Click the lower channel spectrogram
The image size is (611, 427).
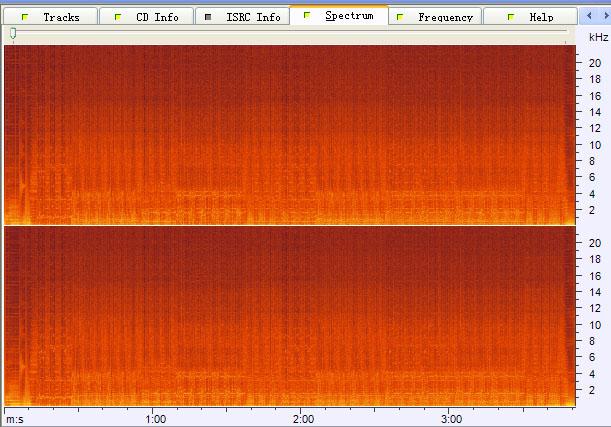point(290,316)
